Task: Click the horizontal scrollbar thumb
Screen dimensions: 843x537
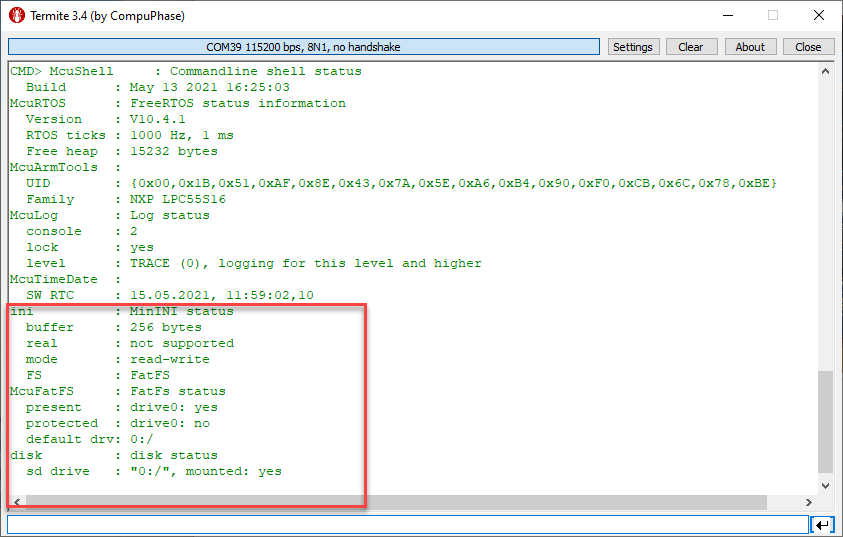Action: (395, 501)
